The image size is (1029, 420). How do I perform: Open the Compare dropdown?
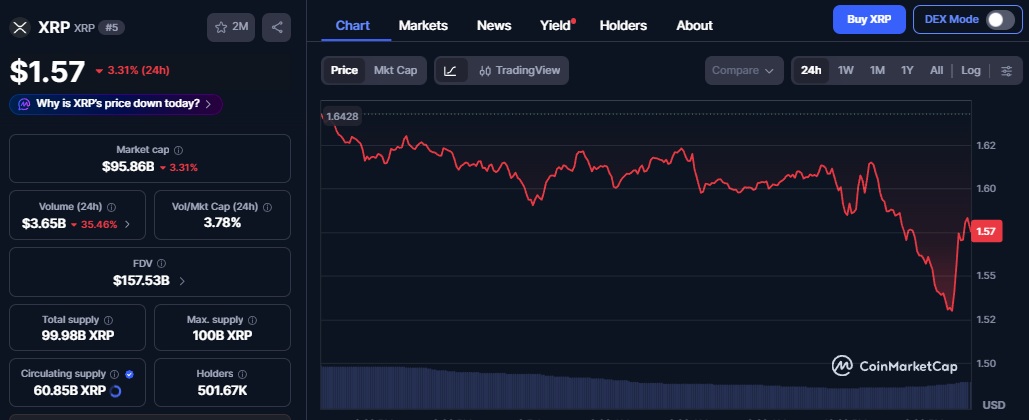(744, 70)
